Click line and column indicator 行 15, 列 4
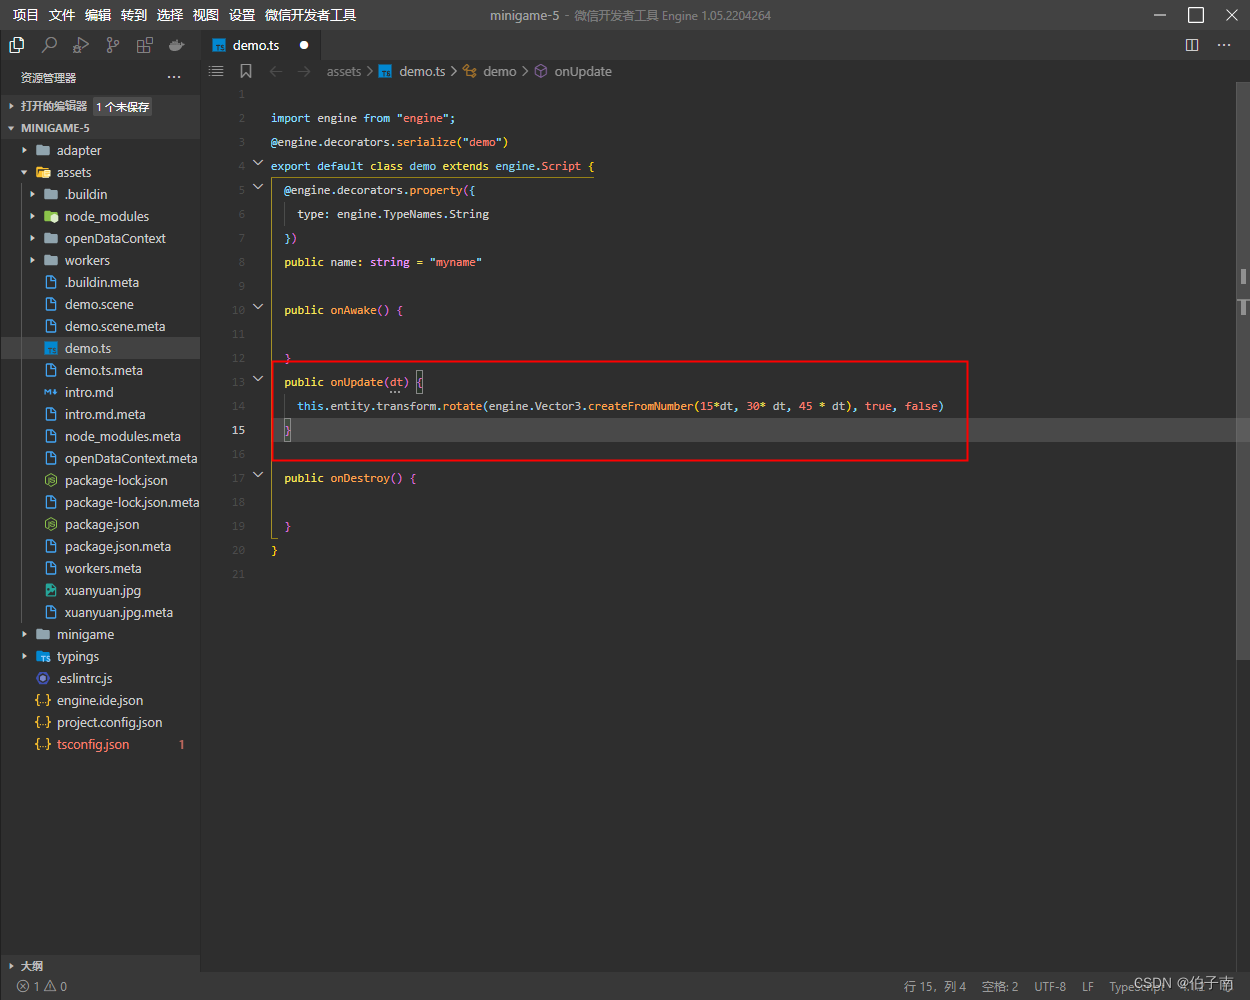Screen dimensions: 1250x1000 pyautogui.click(x=935, y=986)
